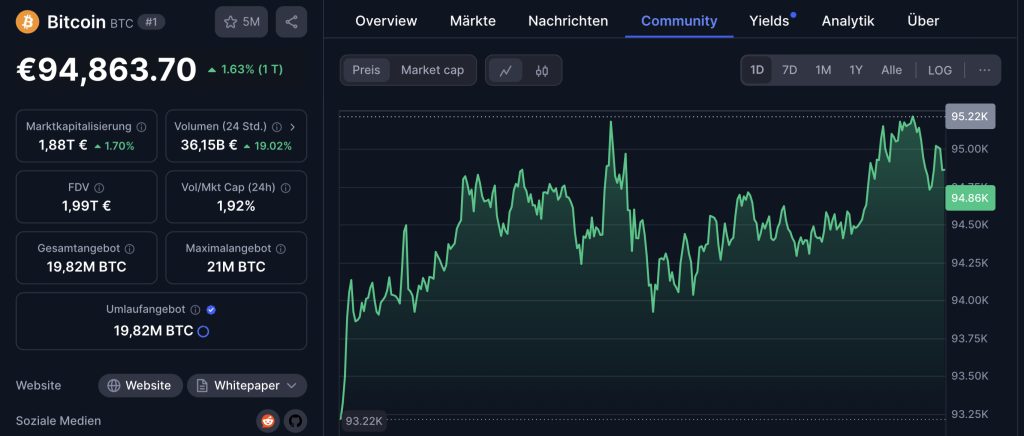Viewport: 1024px width, 436px height.
Task: Open the Website button with globe icon
Action: coord(139,386)
